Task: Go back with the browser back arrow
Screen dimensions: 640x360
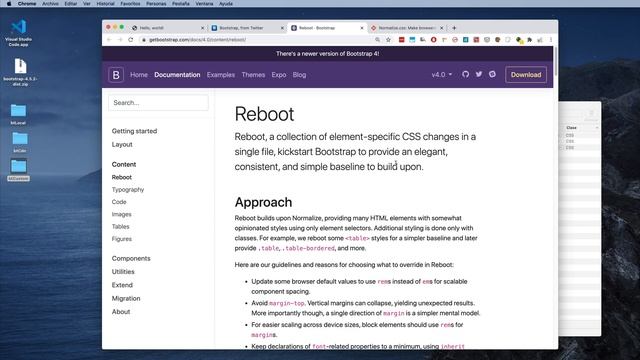Action: point(109,40)
